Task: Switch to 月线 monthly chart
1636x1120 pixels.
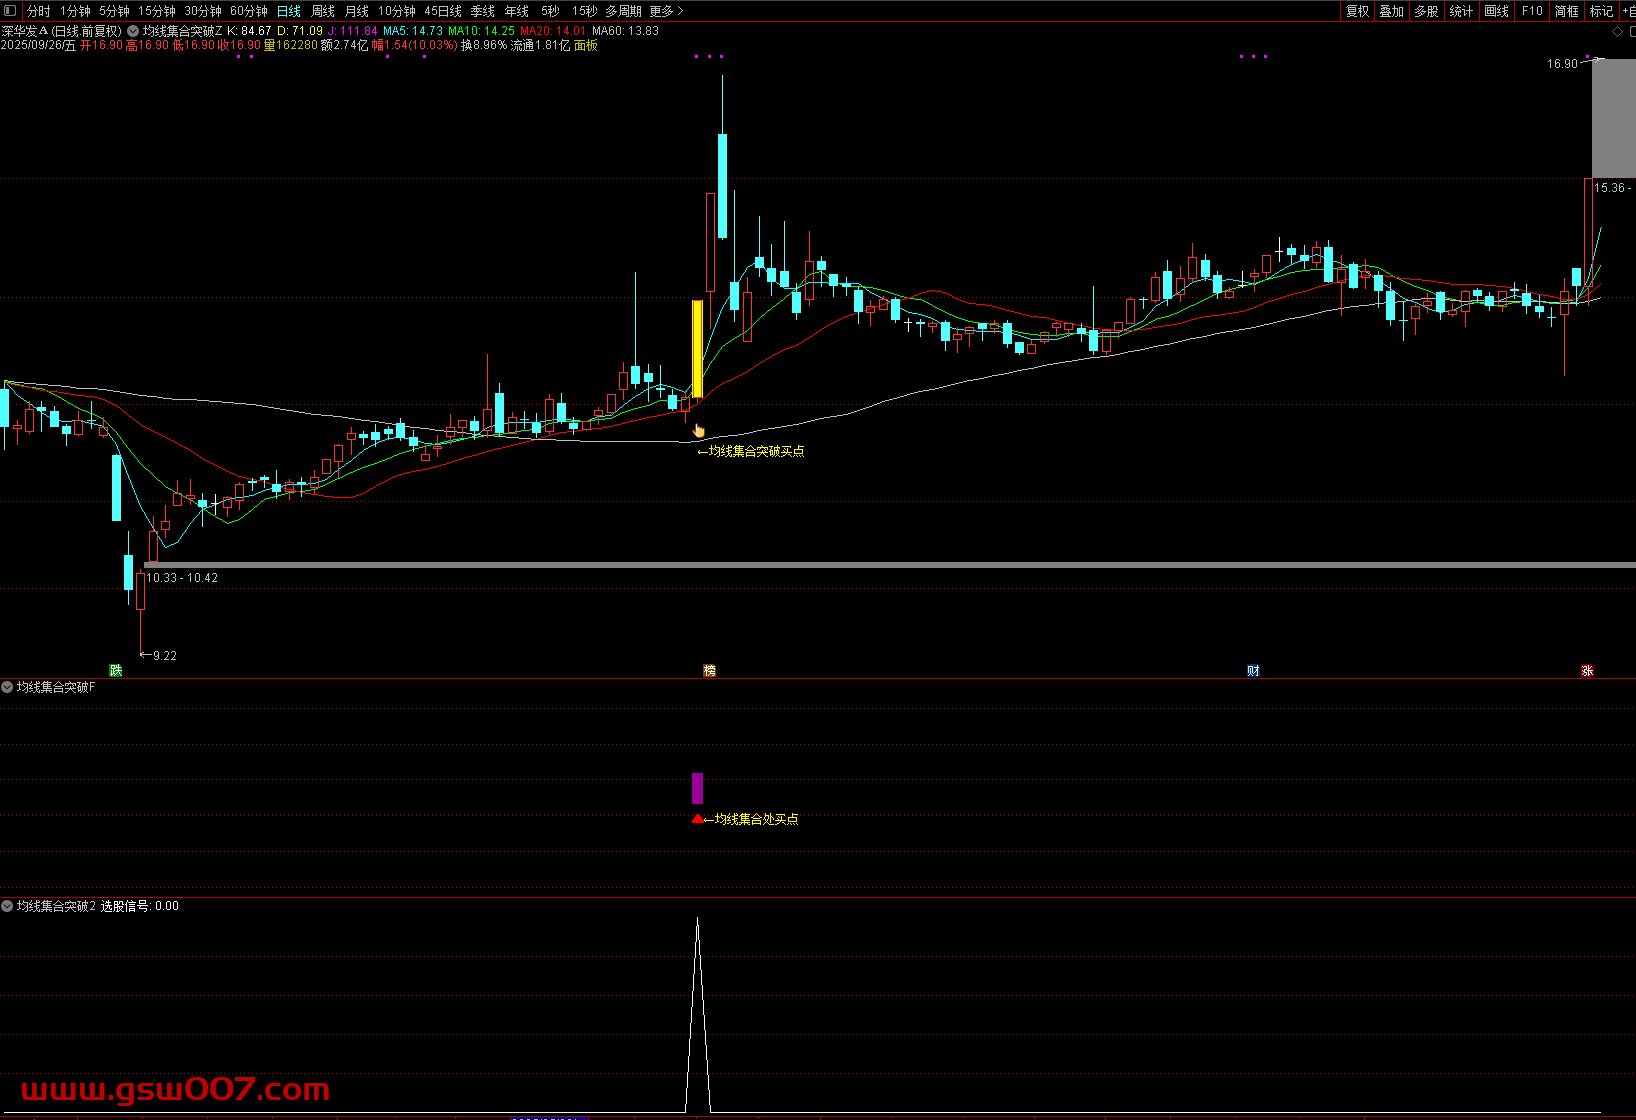Action: (357, 11)
